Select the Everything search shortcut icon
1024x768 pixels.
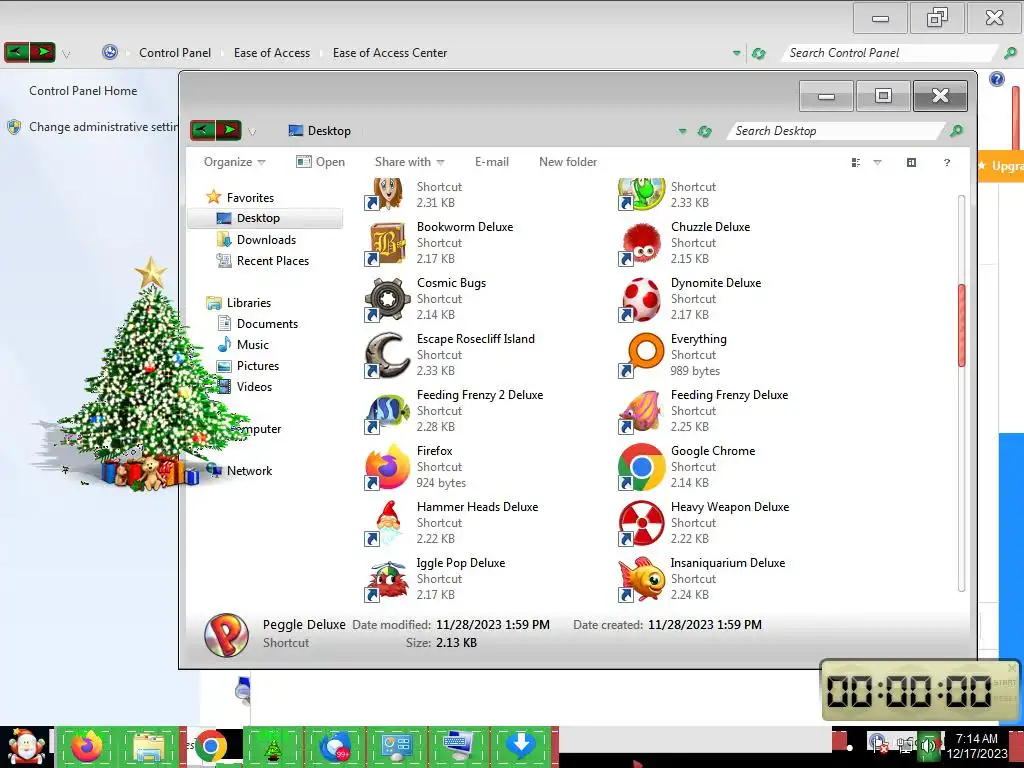click(641, 355)
